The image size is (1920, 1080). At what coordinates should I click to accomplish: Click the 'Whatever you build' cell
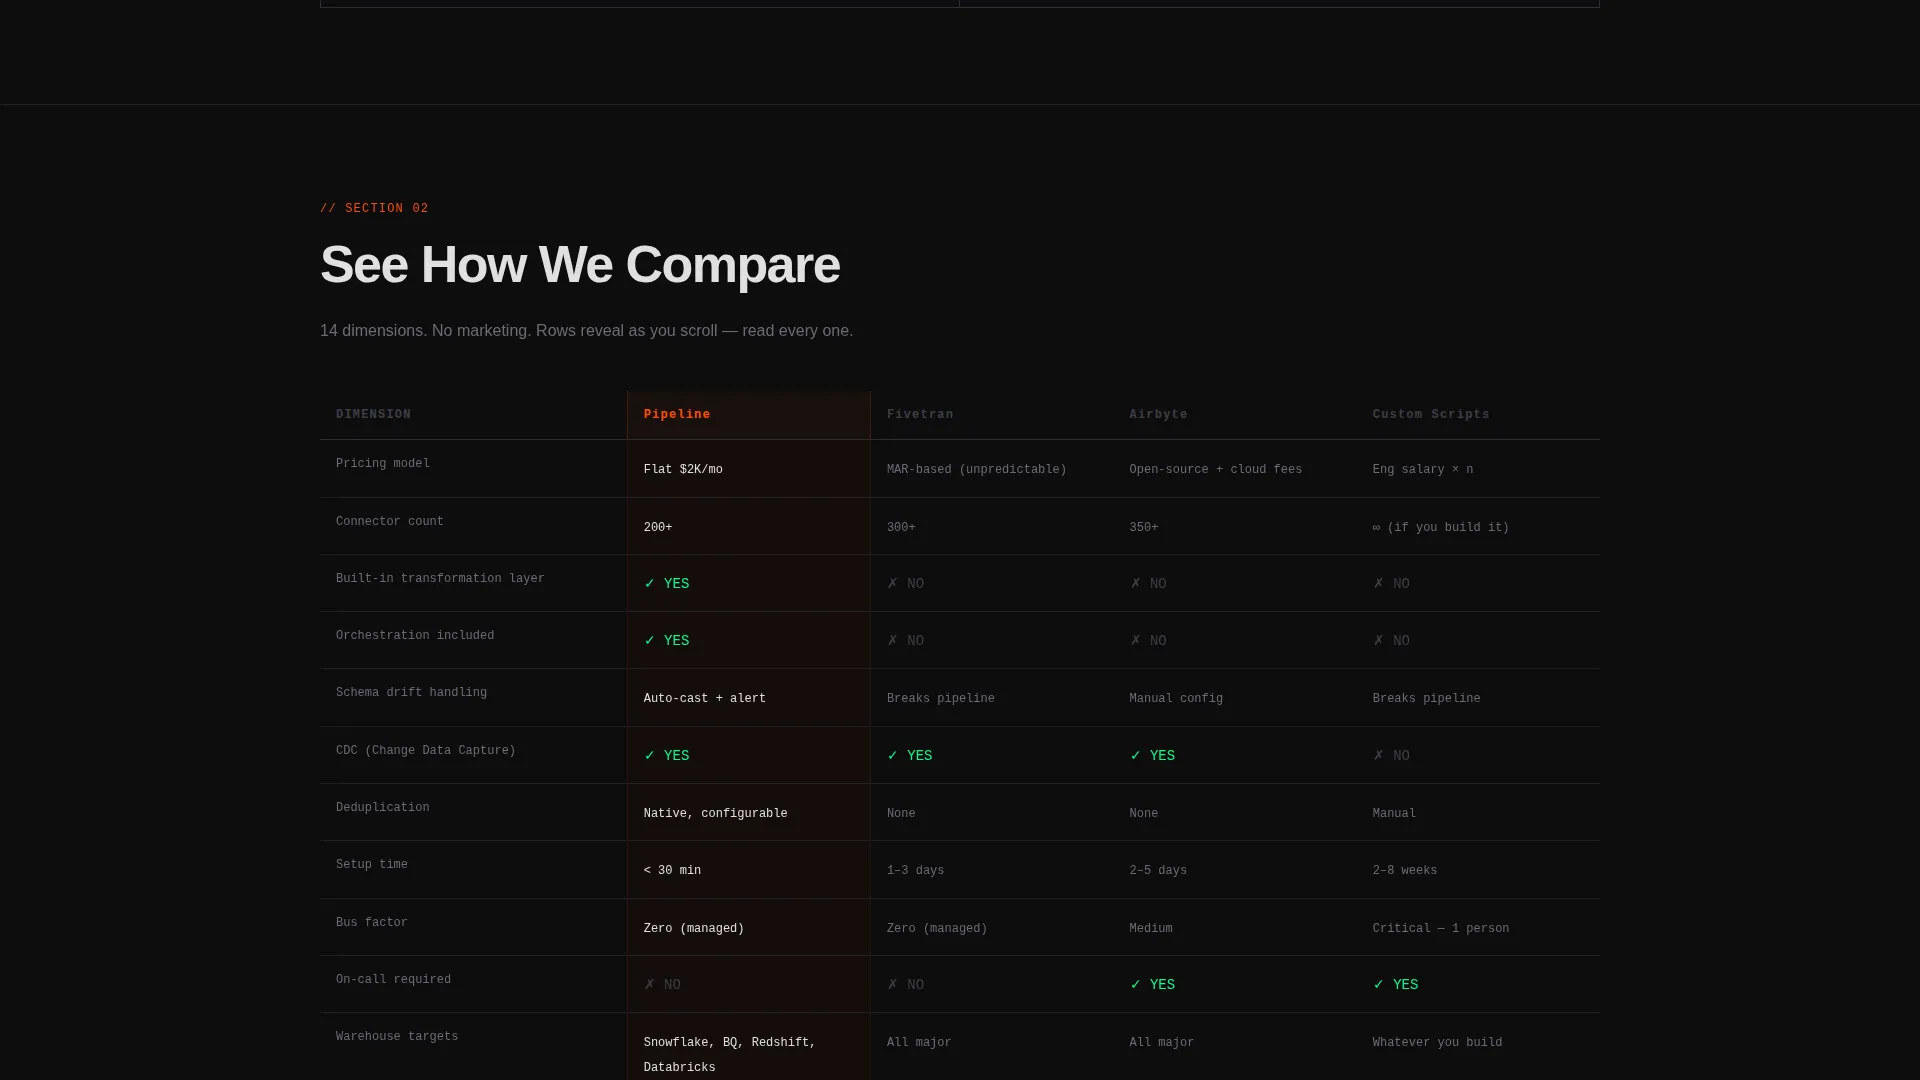click(x=1438, y=1042)
